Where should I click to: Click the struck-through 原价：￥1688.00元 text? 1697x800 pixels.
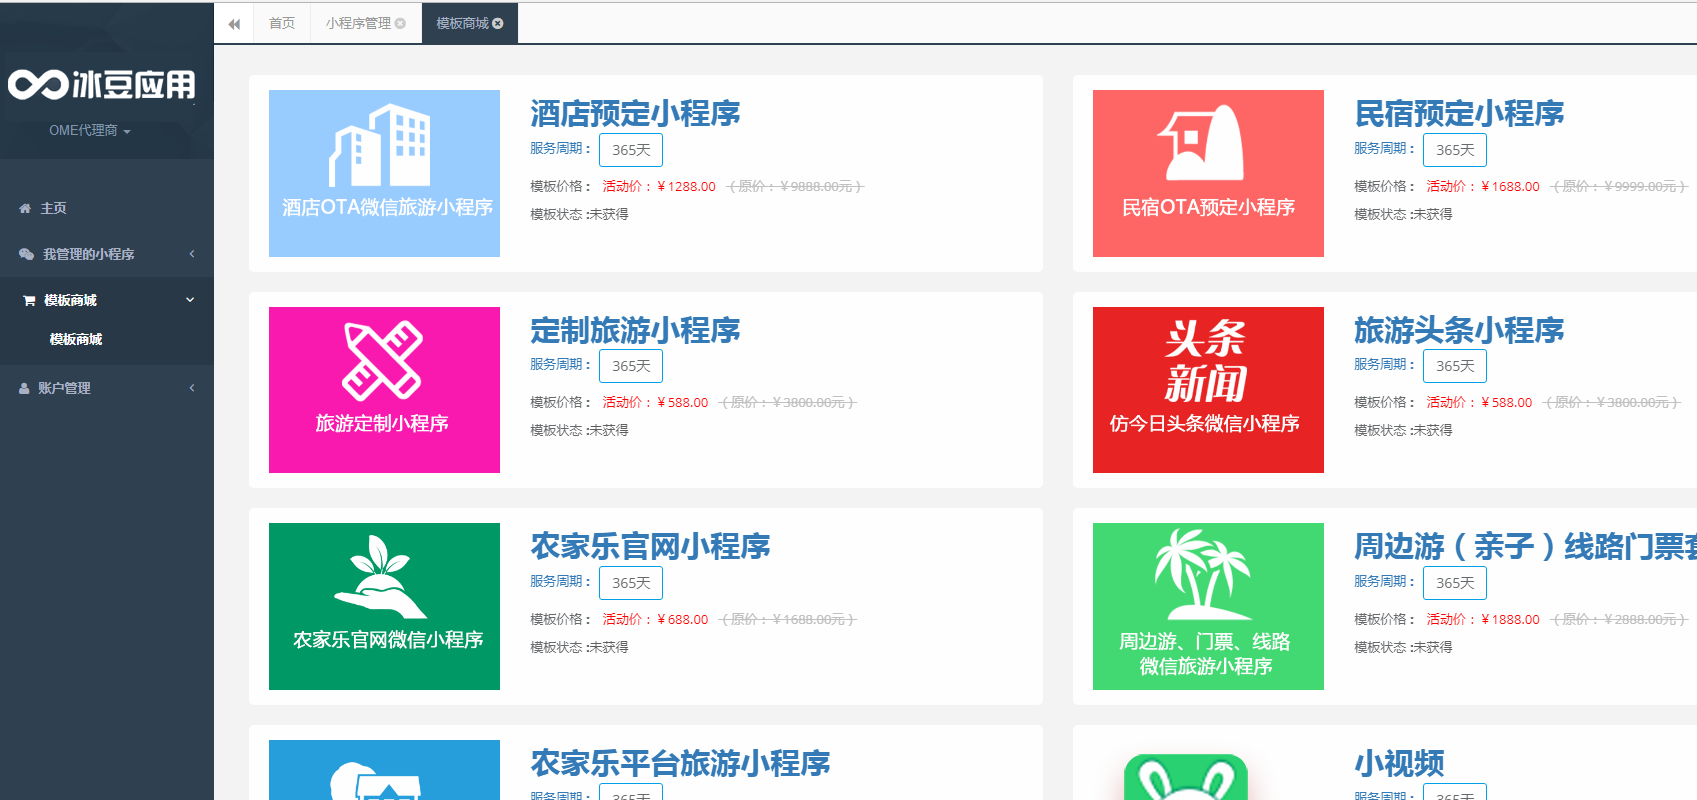788,620
